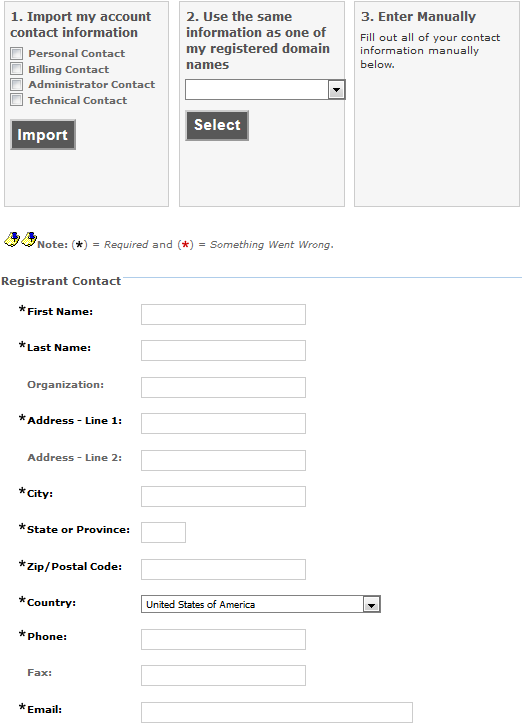Click the 'Registrant Contact' section heading

tap(61, 281)
